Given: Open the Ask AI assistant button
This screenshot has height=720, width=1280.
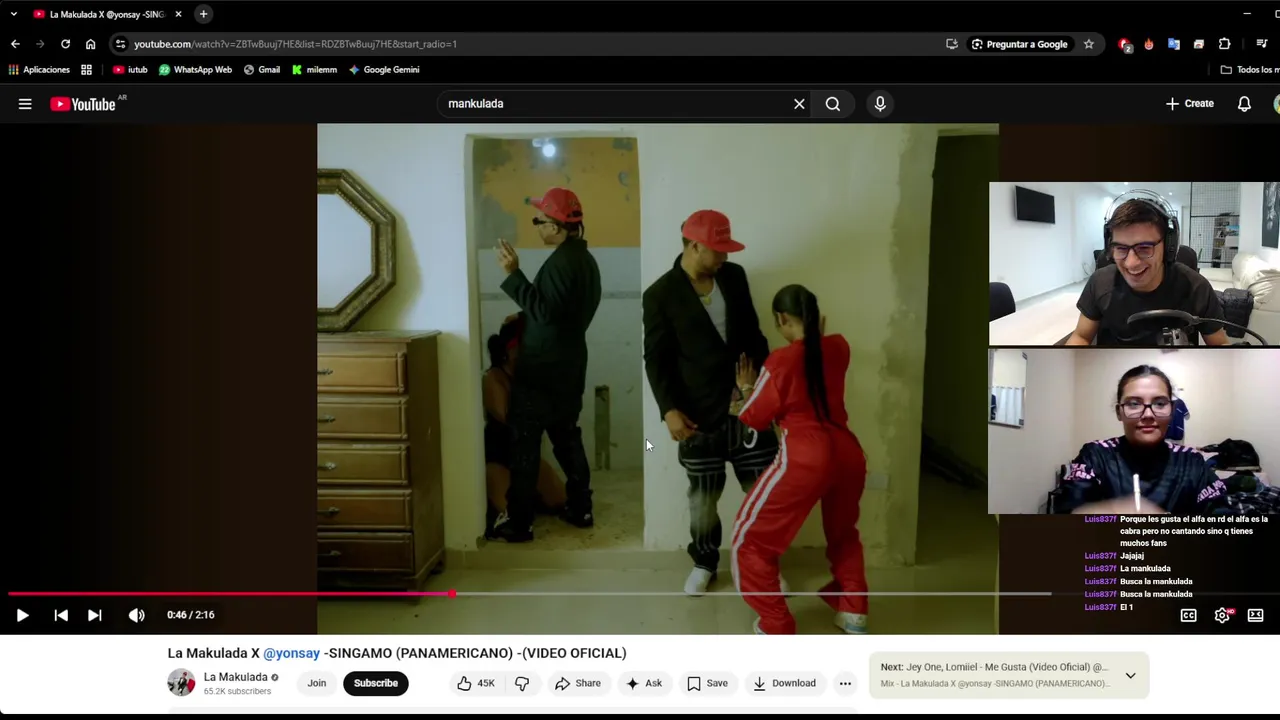Looking at the screenshot, I should click(643, 683).
